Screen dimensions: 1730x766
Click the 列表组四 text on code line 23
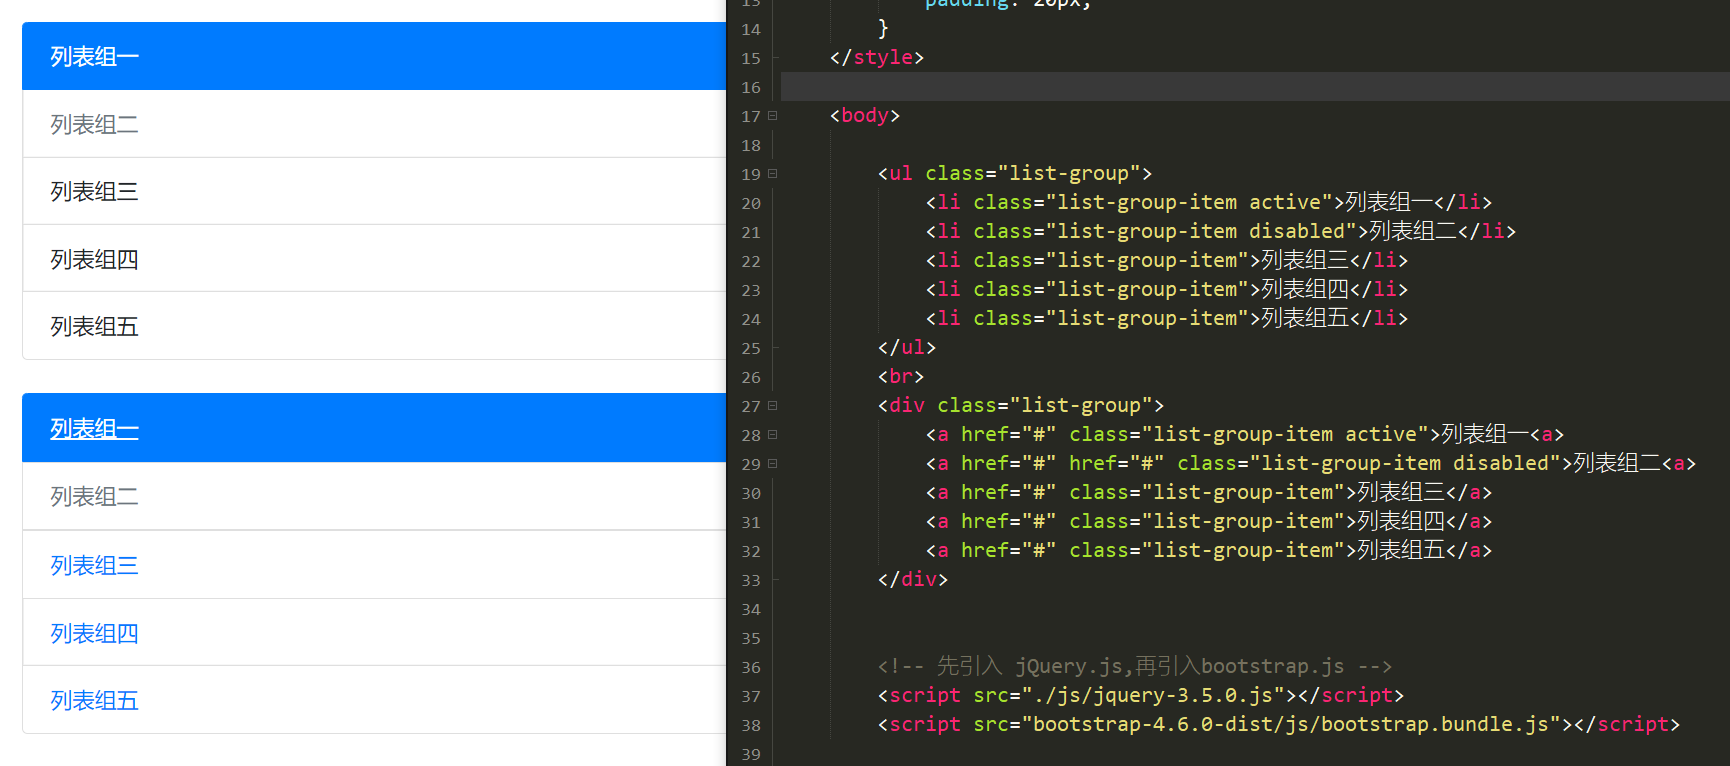coord(1305,289)
